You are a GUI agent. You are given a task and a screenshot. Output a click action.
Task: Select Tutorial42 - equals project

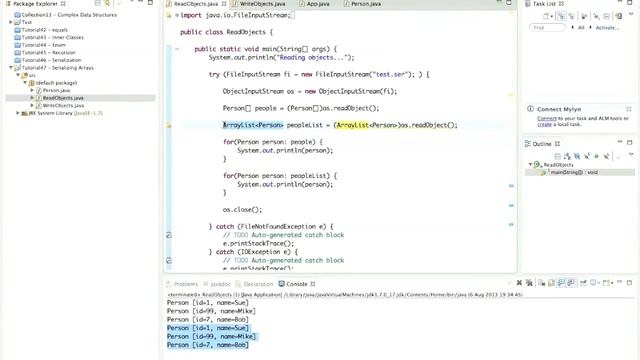tap(44, 30)
